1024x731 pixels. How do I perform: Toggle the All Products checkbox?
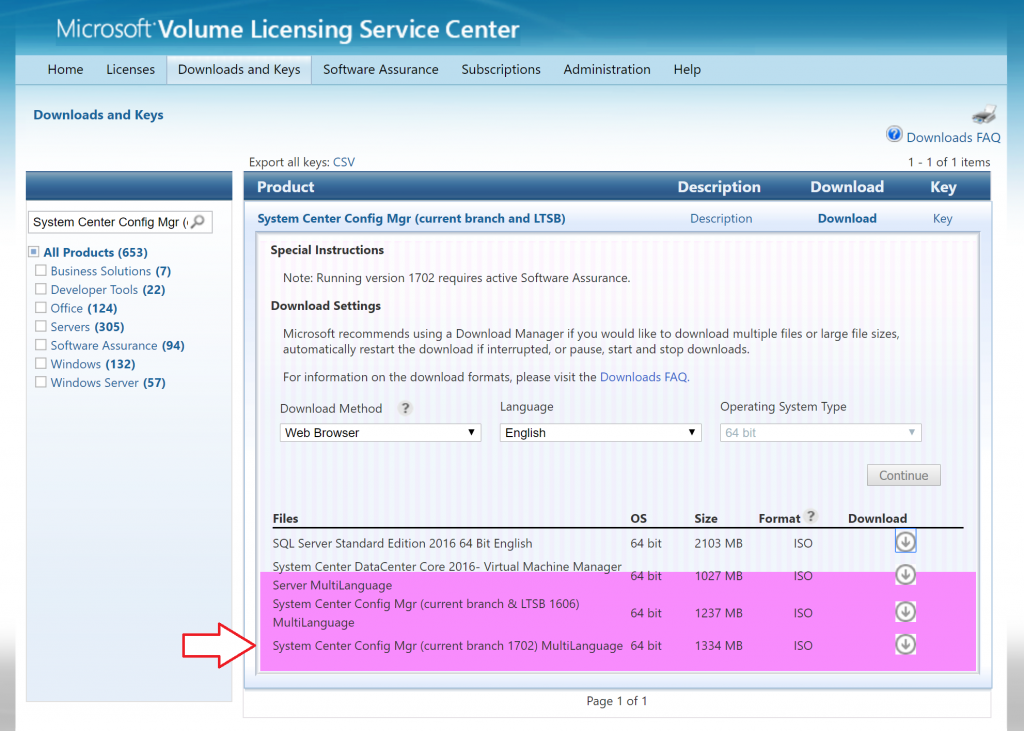point(33,252)
